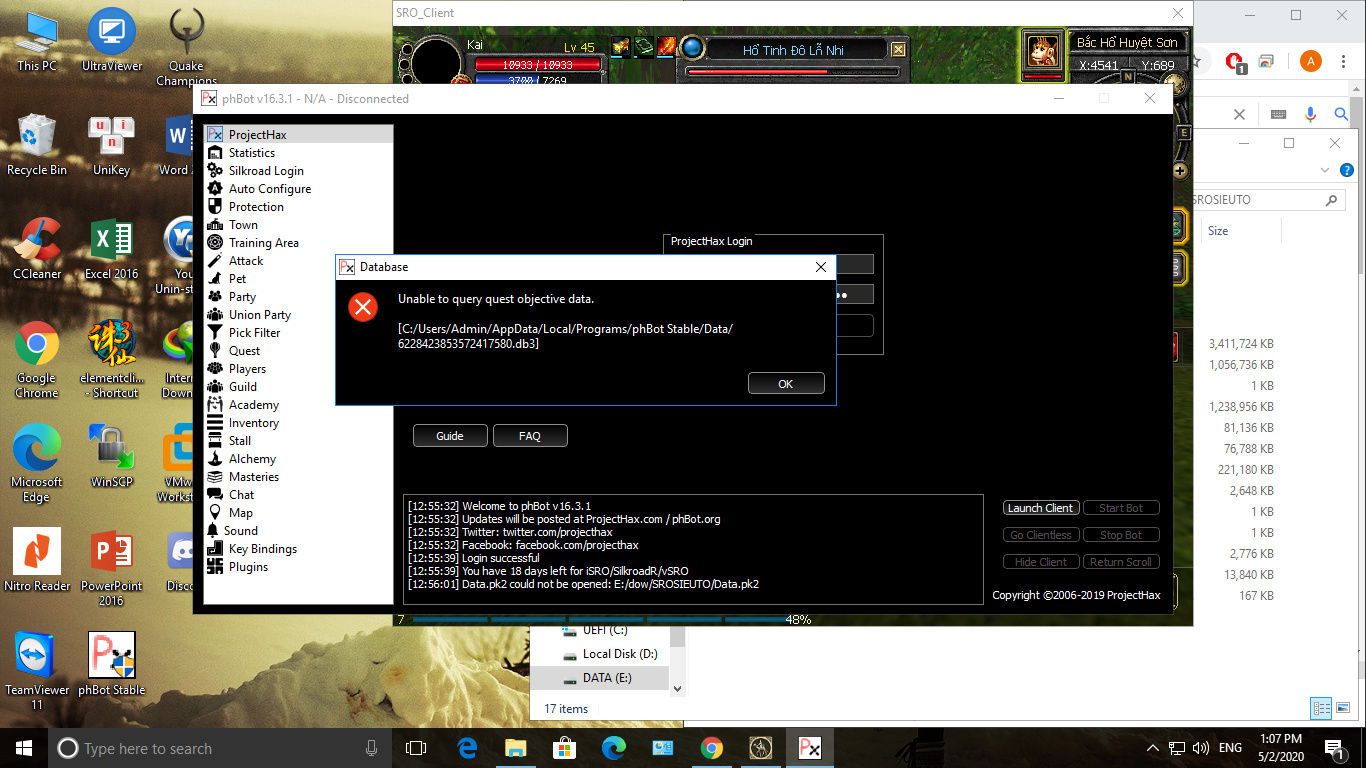Open the Statistics section in sidebar

pyautogui.click(x=251, y=153)
